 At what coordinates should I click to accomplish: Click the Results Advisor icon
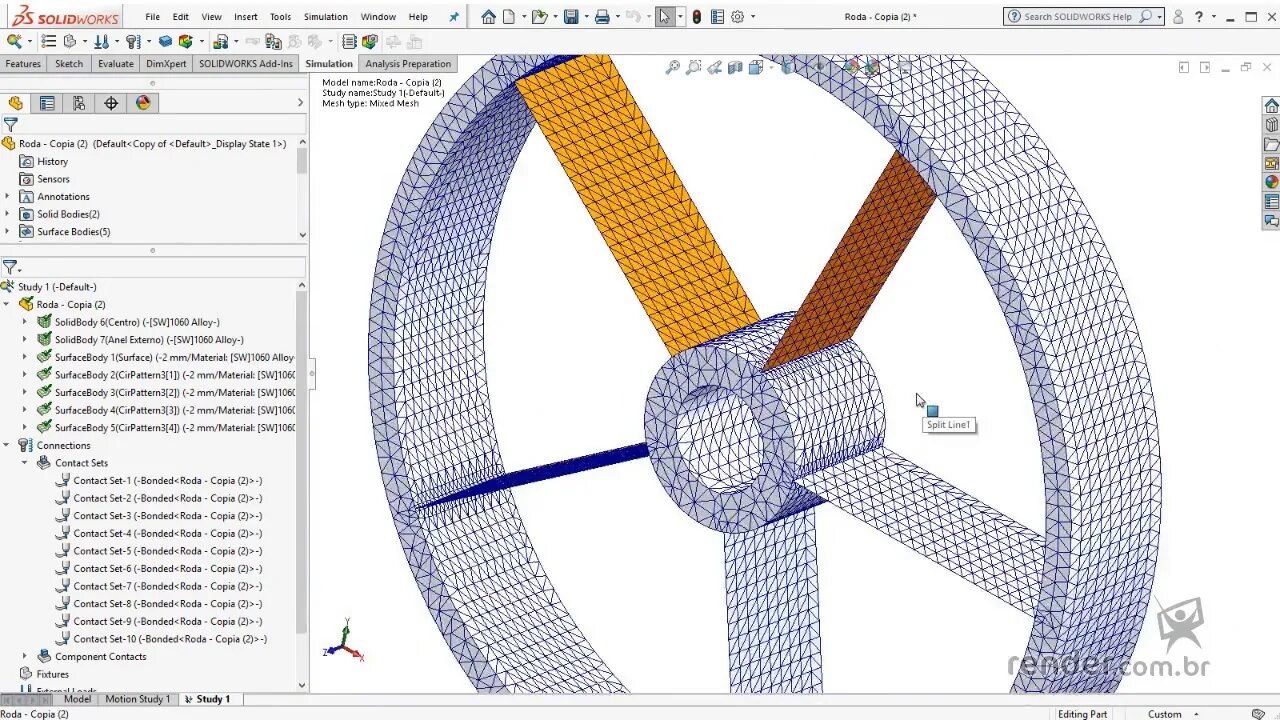point(221,41)
